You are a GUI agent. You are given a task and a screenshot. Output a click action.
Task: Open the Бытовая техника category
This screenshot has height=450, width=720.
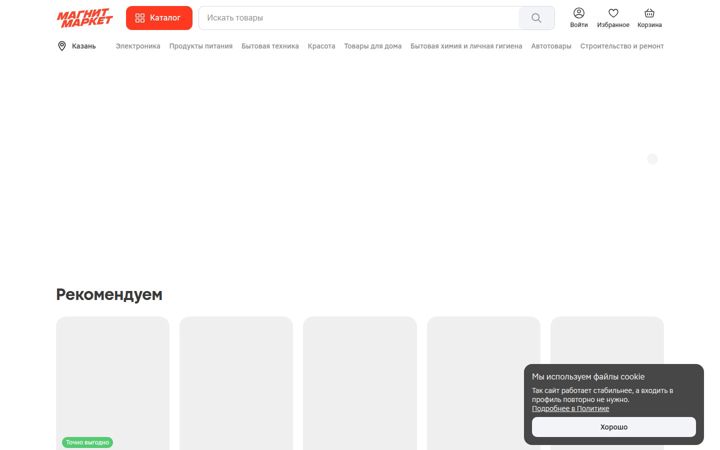point(270,46)
